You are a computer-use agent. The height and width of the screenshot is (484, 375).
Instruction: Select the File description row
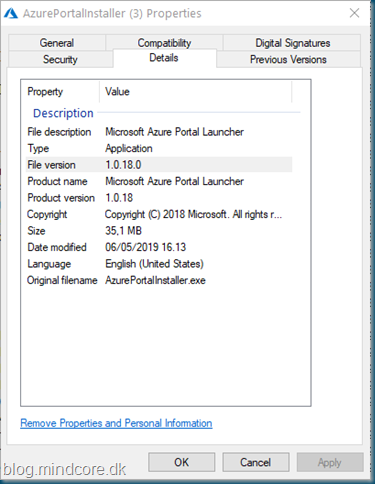click(159, 132)
